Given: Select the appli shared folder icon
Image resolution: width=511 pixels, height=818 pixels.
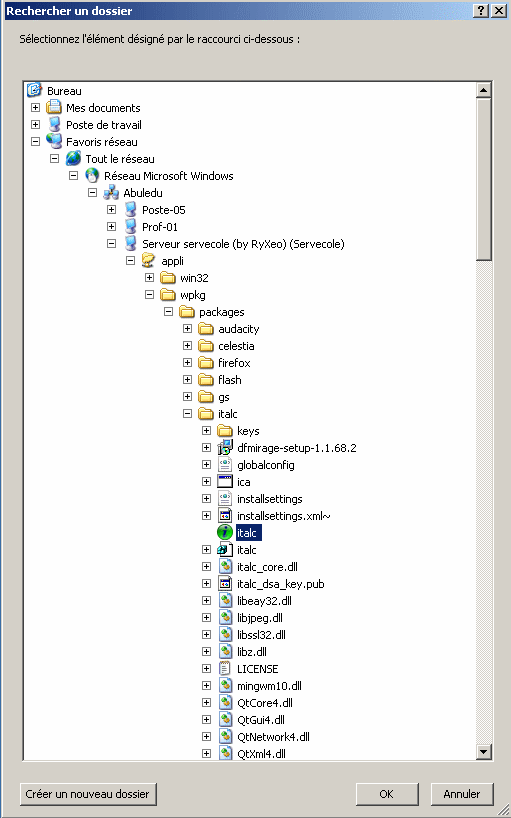Looking at the screenshot, I should click(x=149, y=261).
